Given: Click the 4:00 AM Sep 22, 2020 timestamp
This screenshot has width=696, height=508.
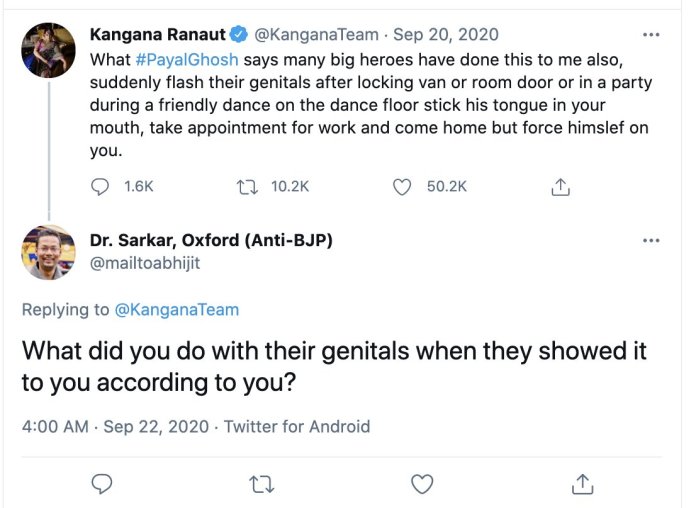Looking at the screenshot, I should [x=115, y=426].
